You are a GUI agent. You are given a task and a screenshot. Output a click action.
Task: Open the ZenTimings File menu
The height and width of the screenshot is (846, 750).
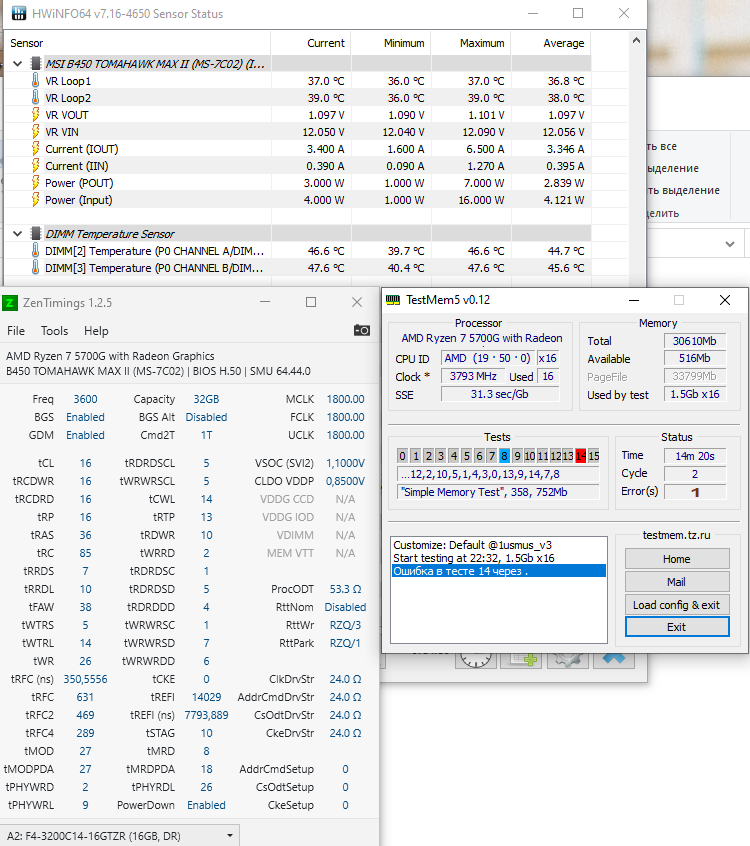tap(16, 331)
